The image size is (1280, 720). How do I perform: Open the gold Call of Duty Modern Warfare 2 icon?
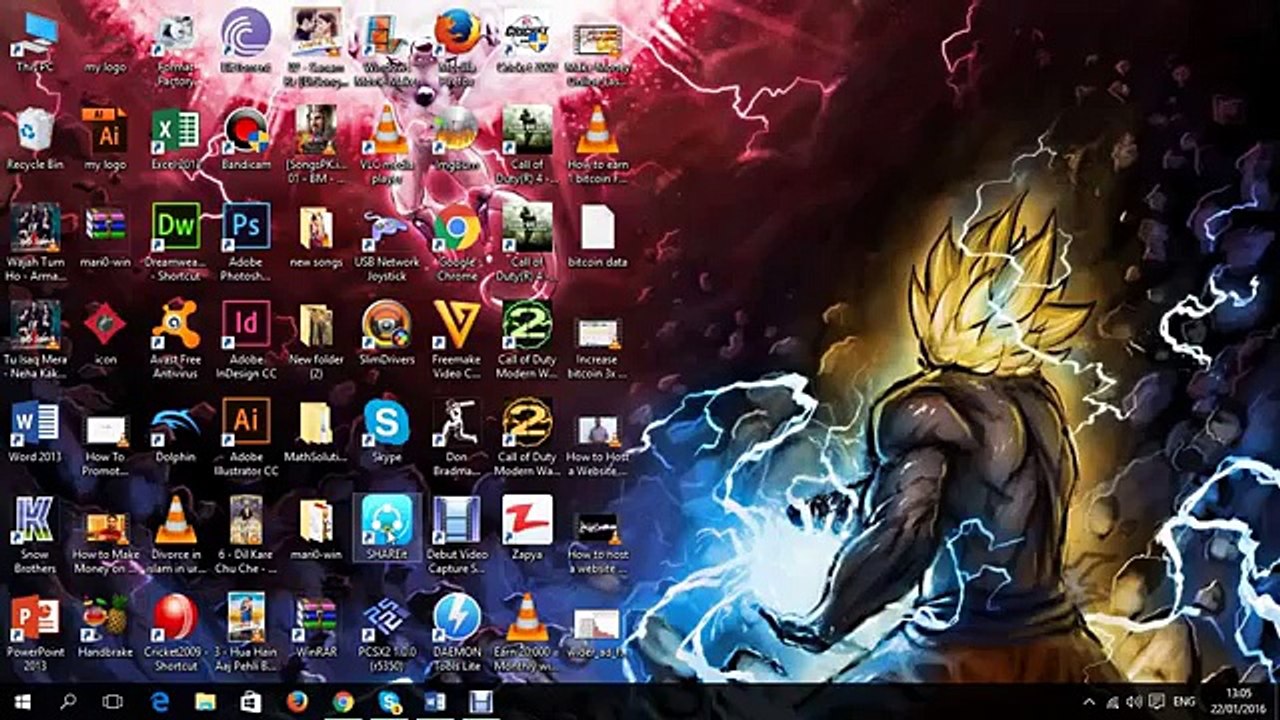pos(527,437)
